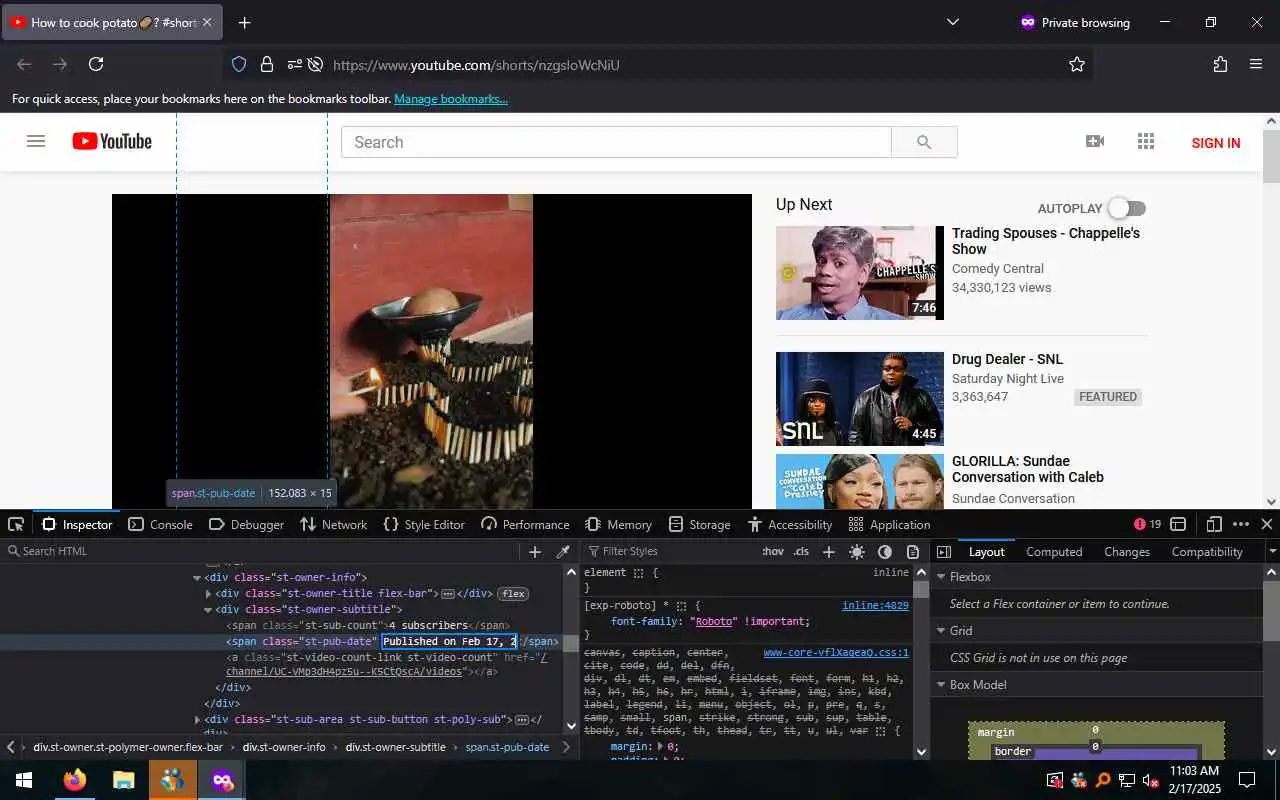Show tracking protection shield info
Screen dimensions: 1280x800
click(x=239, y=64)
